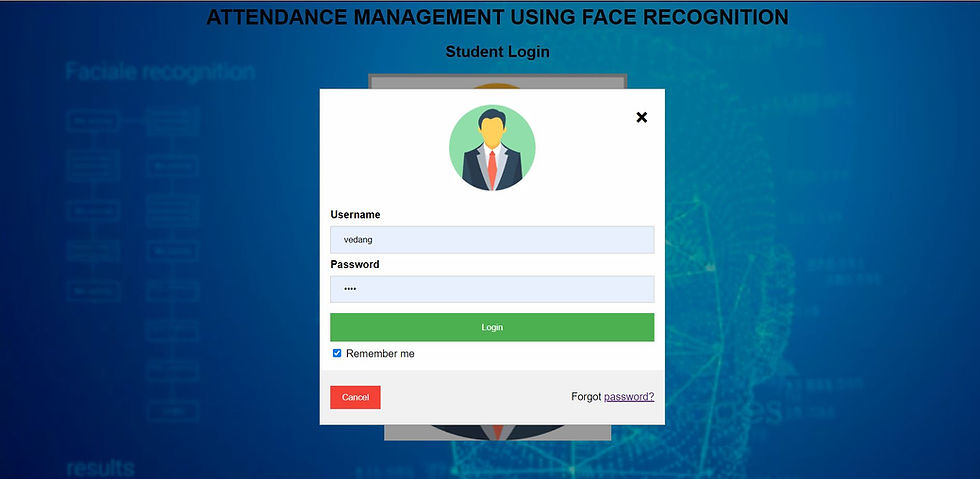Click the Password label
Image resolution: width=980 pixels, height=479 pixels.
(x=354, y=265)
